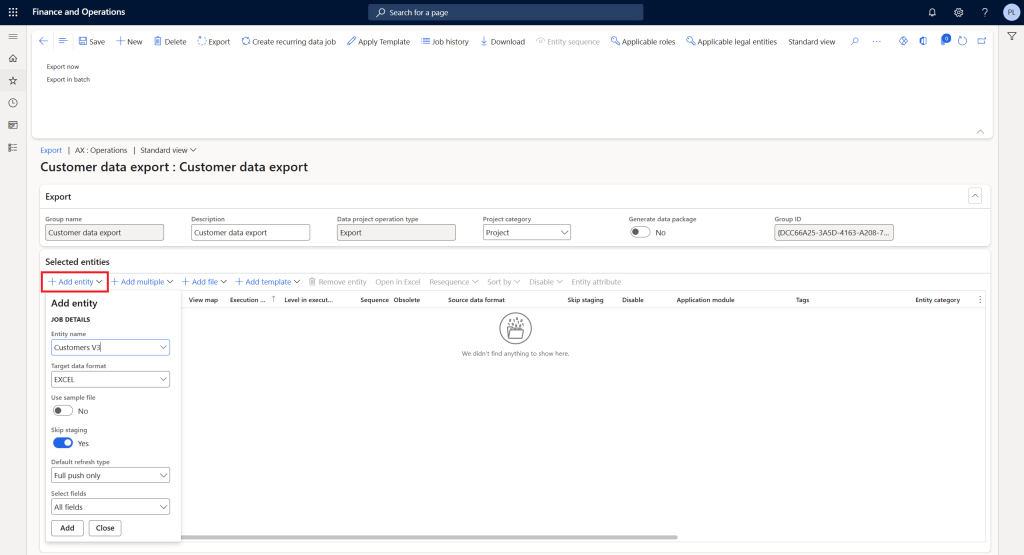This screenshot has height=555, width=1024.
Task: Choose Export in batch menu option
Action: click(68, 80)
